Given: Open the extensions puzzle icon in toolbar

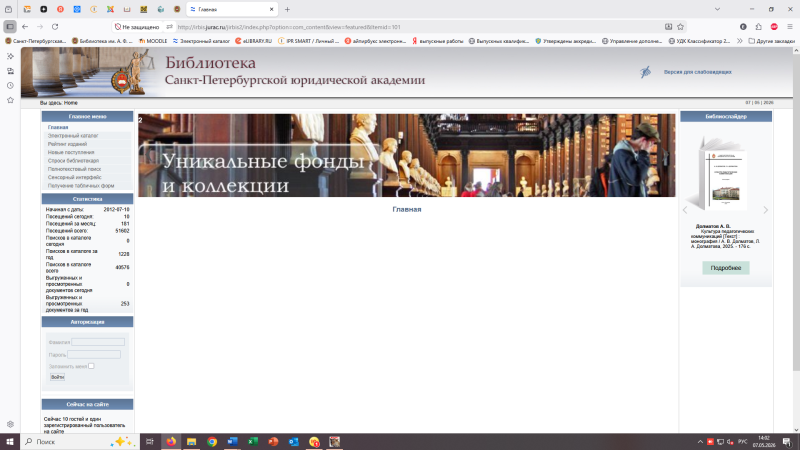Looking at the screenshot, I should (759, 27).
